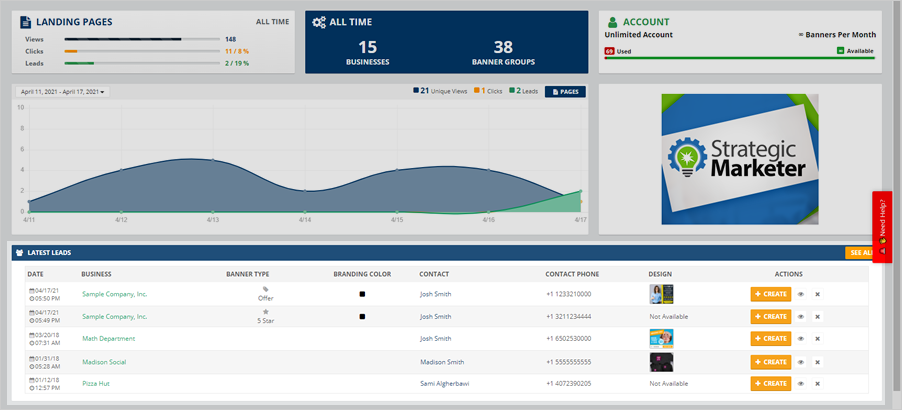
Task: Click the X icon for Math Department lead
Action: (817, 339)
